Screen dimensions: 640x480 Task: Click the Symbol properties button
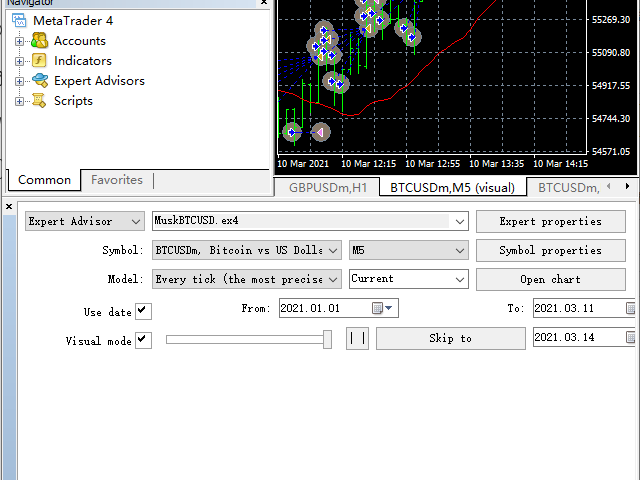click(x=551, y=250)
